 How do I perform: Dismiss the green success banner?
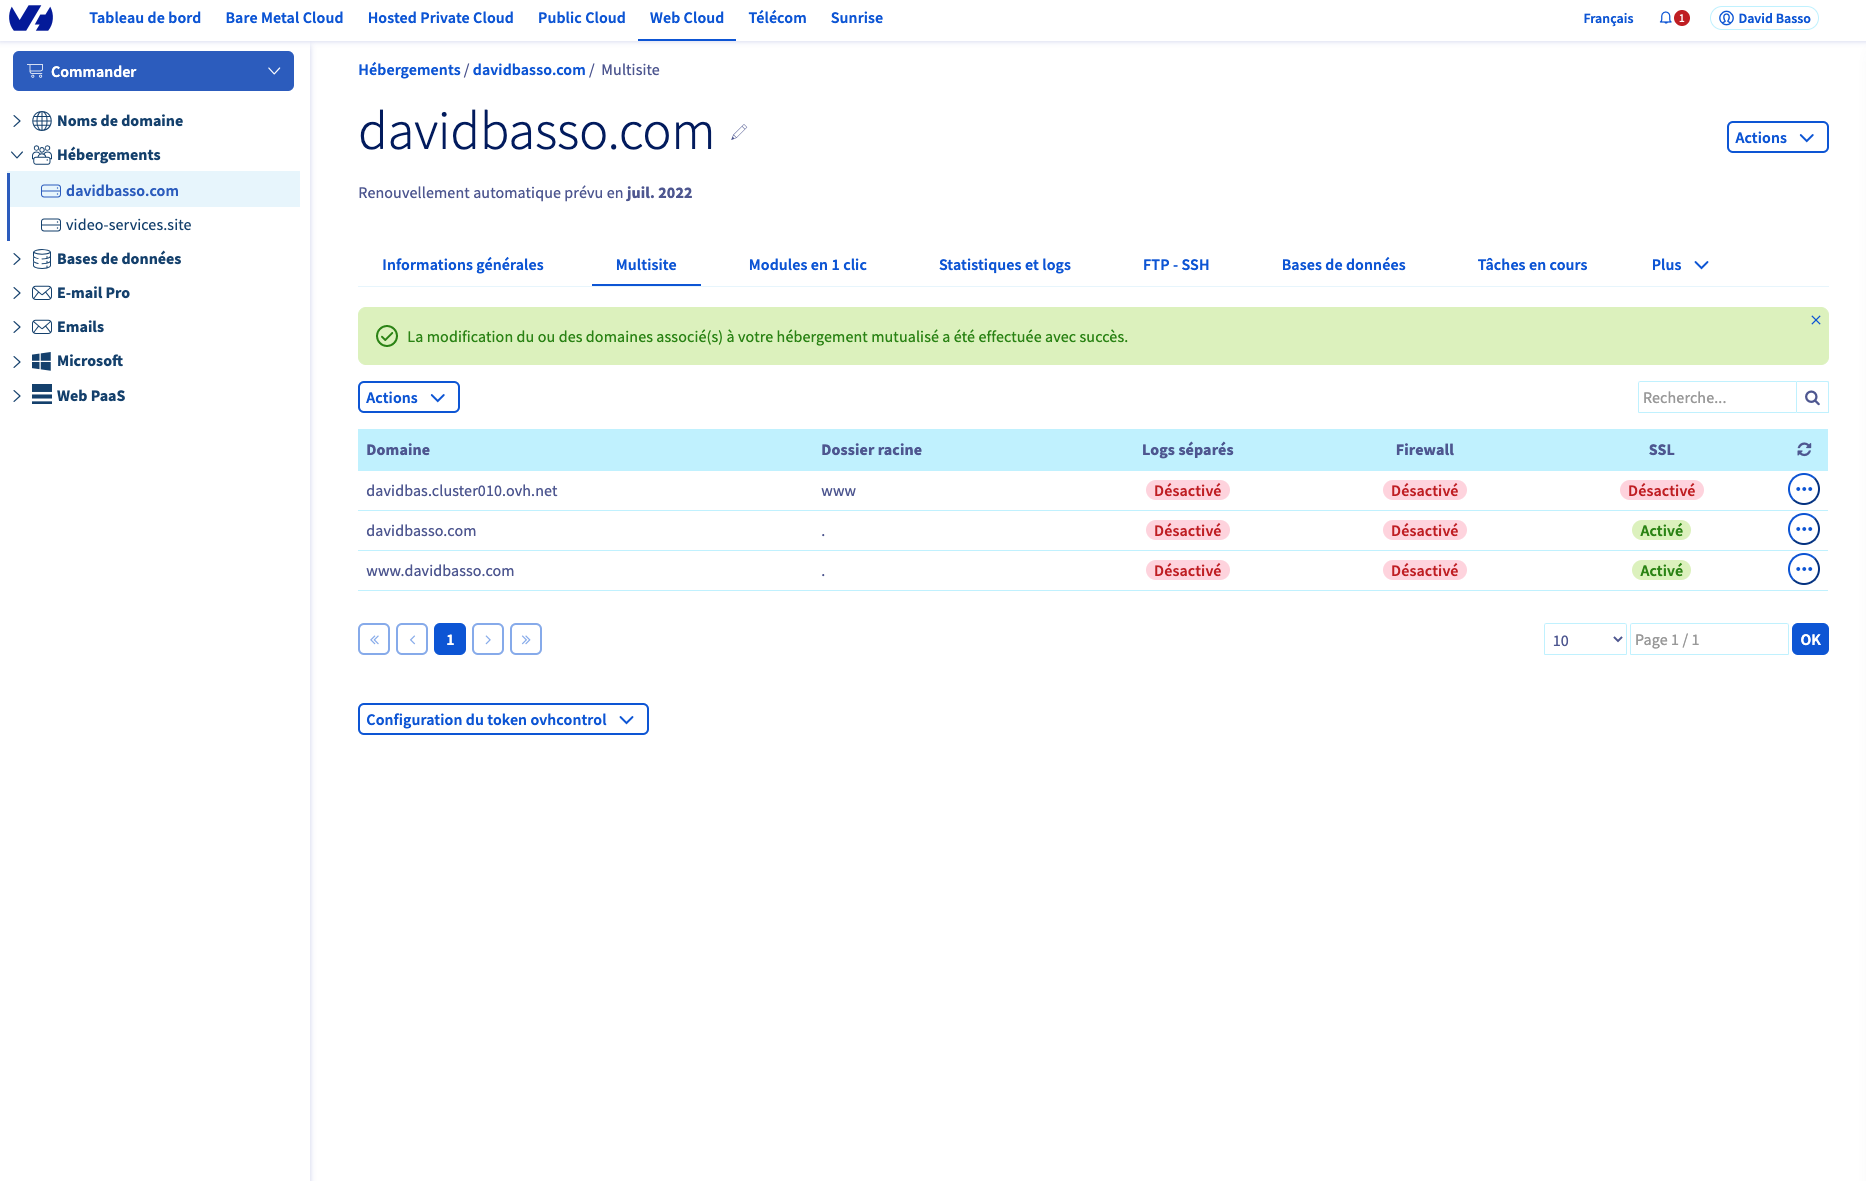pos(1815,320)
